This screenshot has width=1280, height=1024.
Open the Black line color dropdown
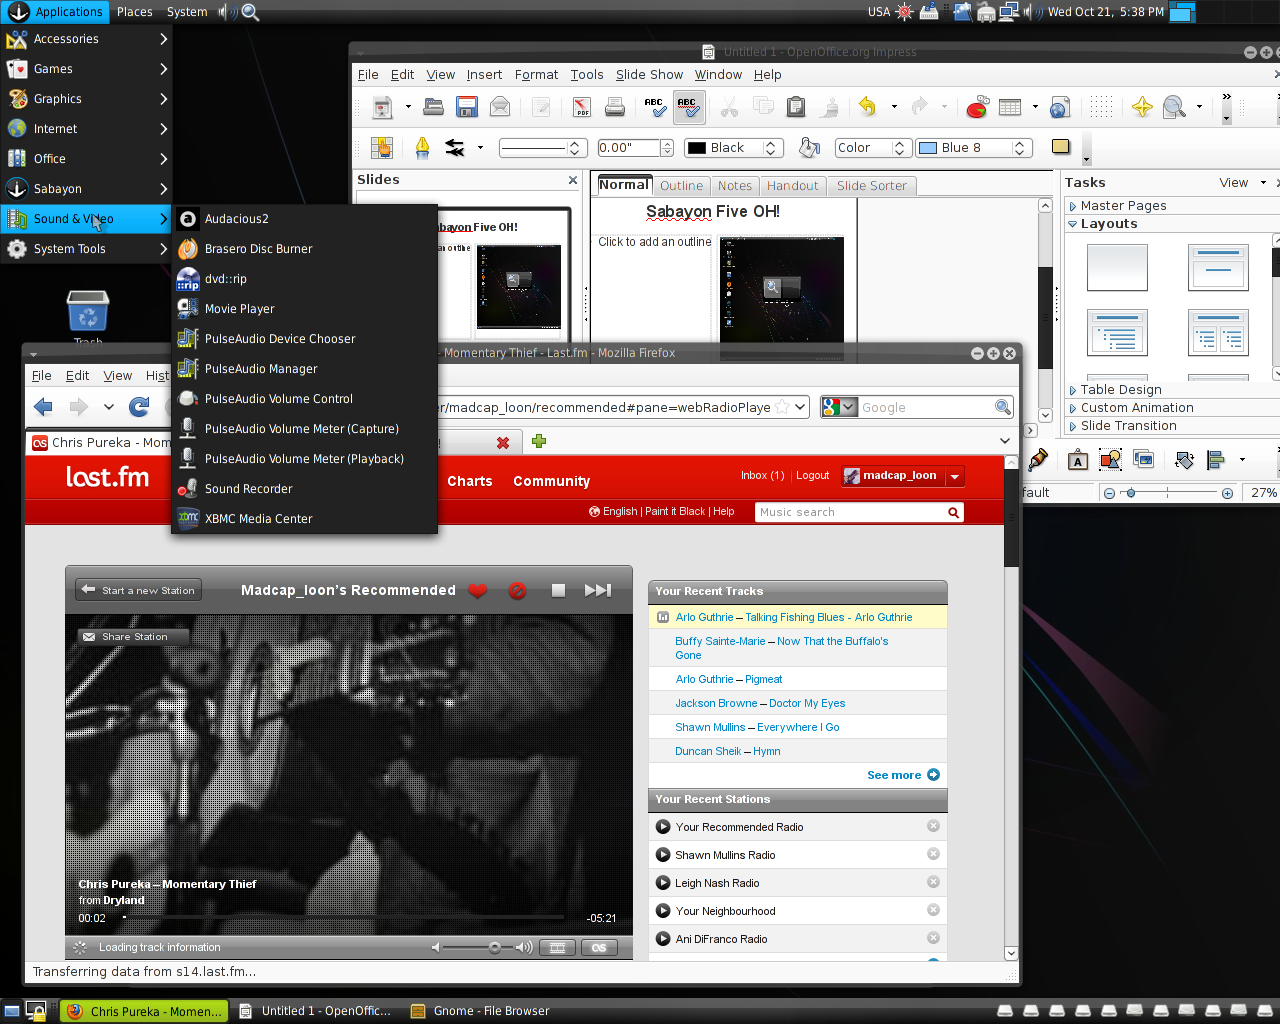[x=770, y=148]
